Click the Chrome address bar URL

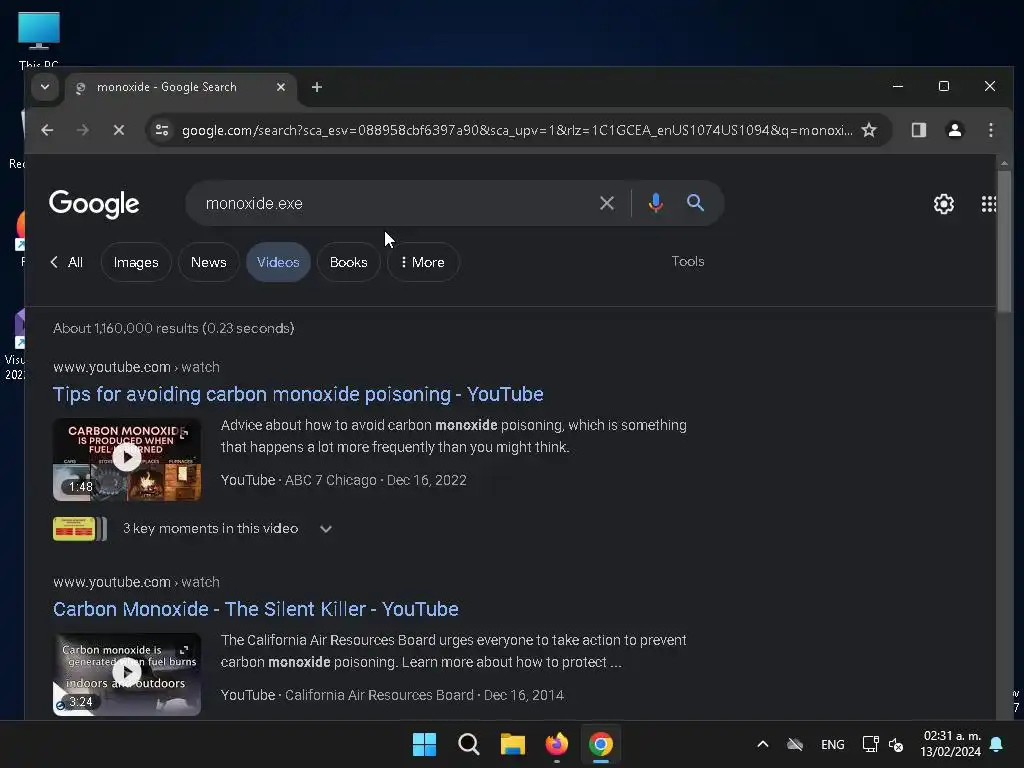click(x=517, y=130)
